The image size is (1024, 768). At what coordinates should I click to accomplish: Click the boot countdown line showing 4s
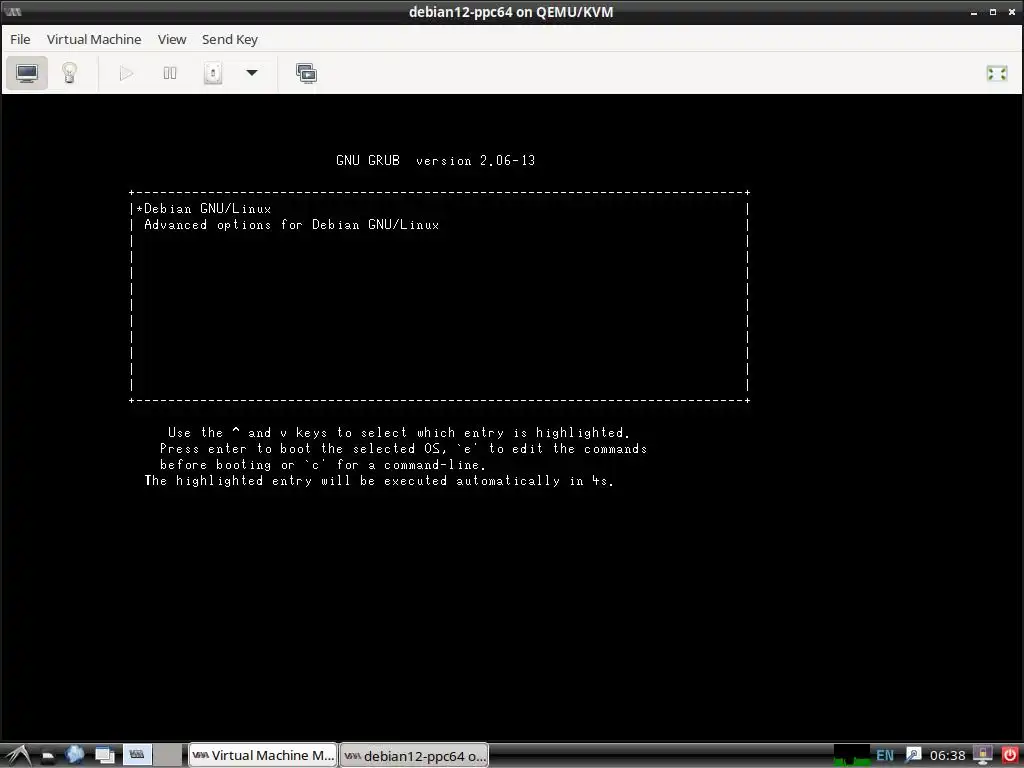click(x=379, y=481)
